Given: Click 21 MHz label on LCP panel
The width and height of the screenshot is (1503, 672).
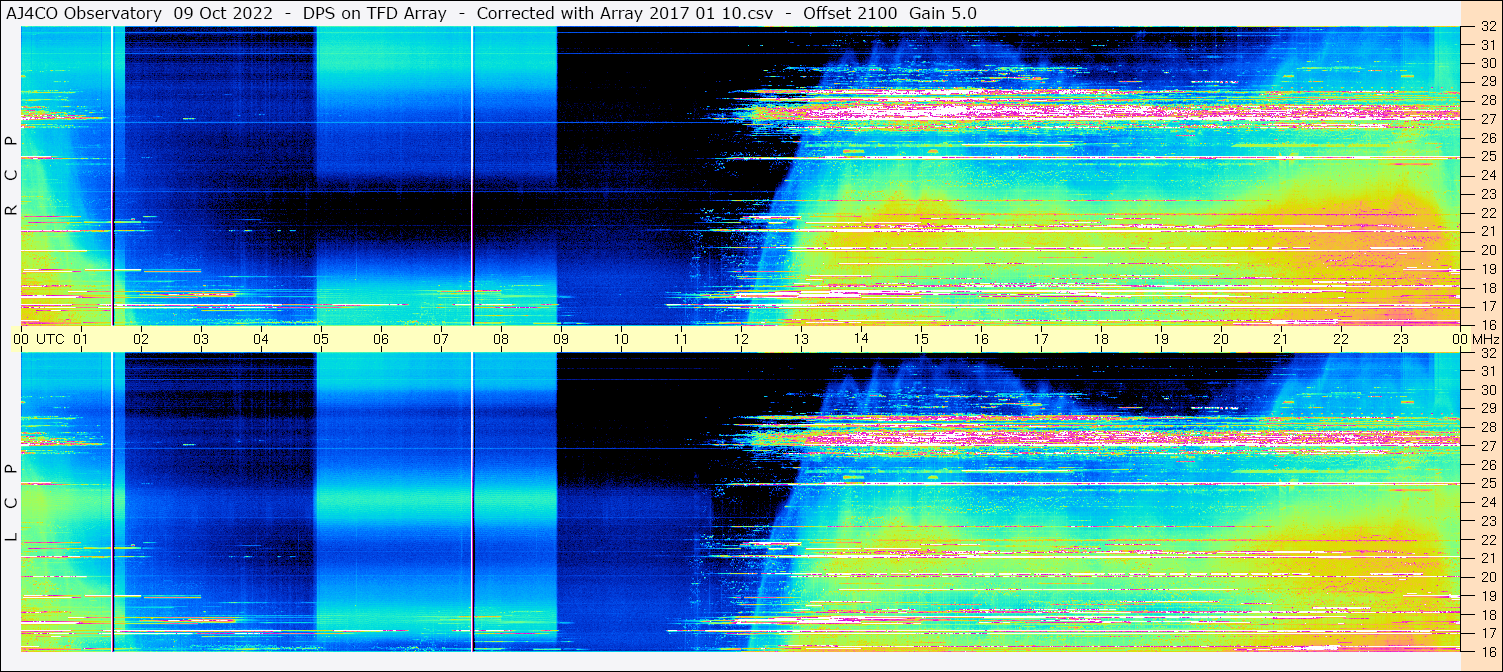Looking at the screenshot, I should click(1487, 558).
